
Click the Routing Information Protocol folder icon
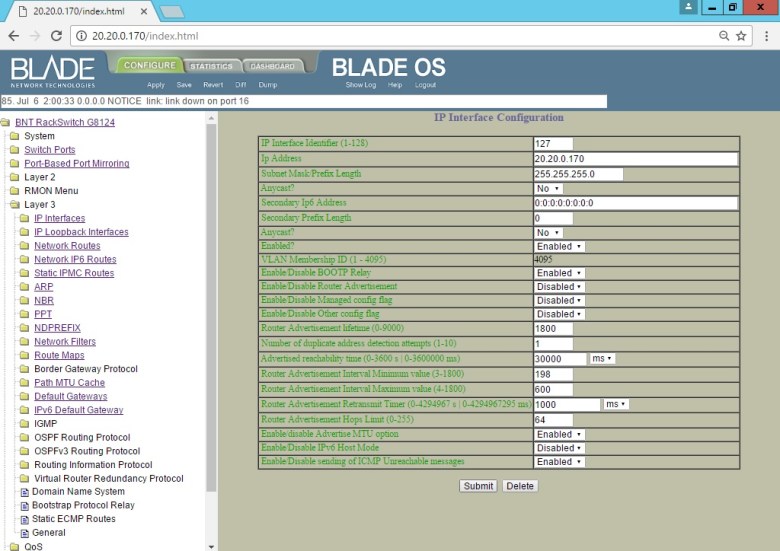pos(24,465)
